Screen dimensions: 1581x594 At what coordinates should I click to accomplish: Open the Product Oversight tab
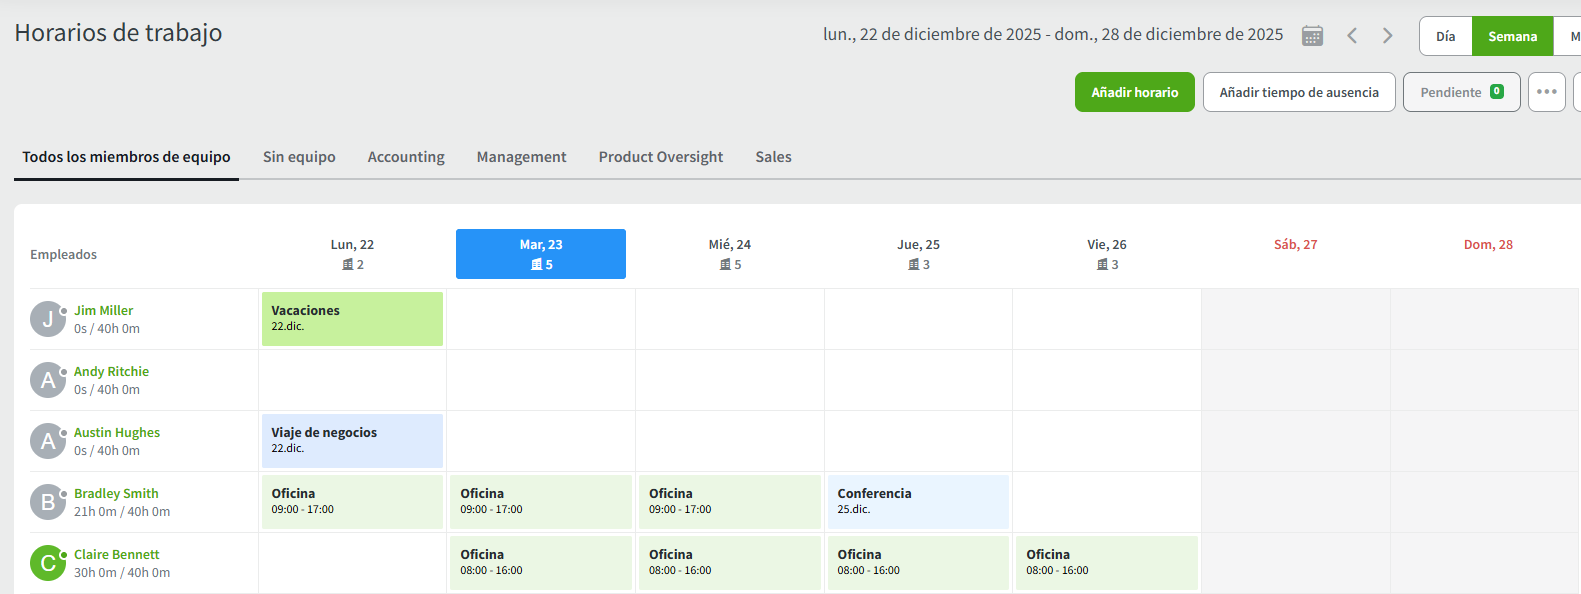660,157
